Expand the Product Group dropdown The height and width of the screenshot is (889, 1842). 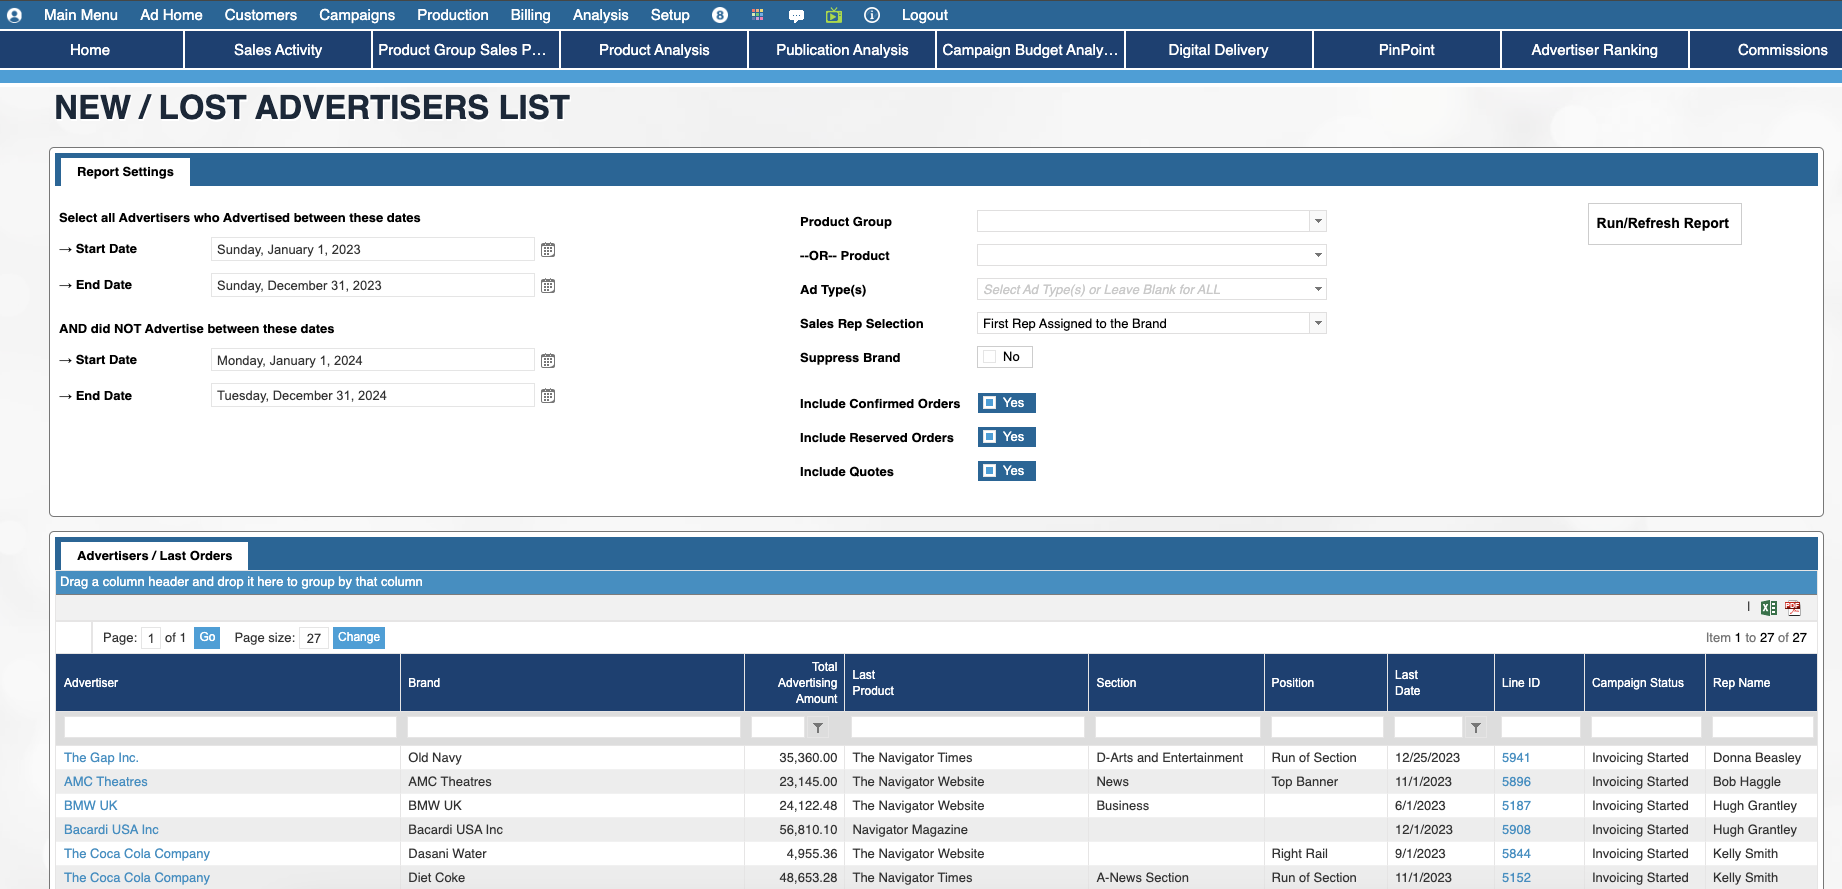(x=1318, y=221)
